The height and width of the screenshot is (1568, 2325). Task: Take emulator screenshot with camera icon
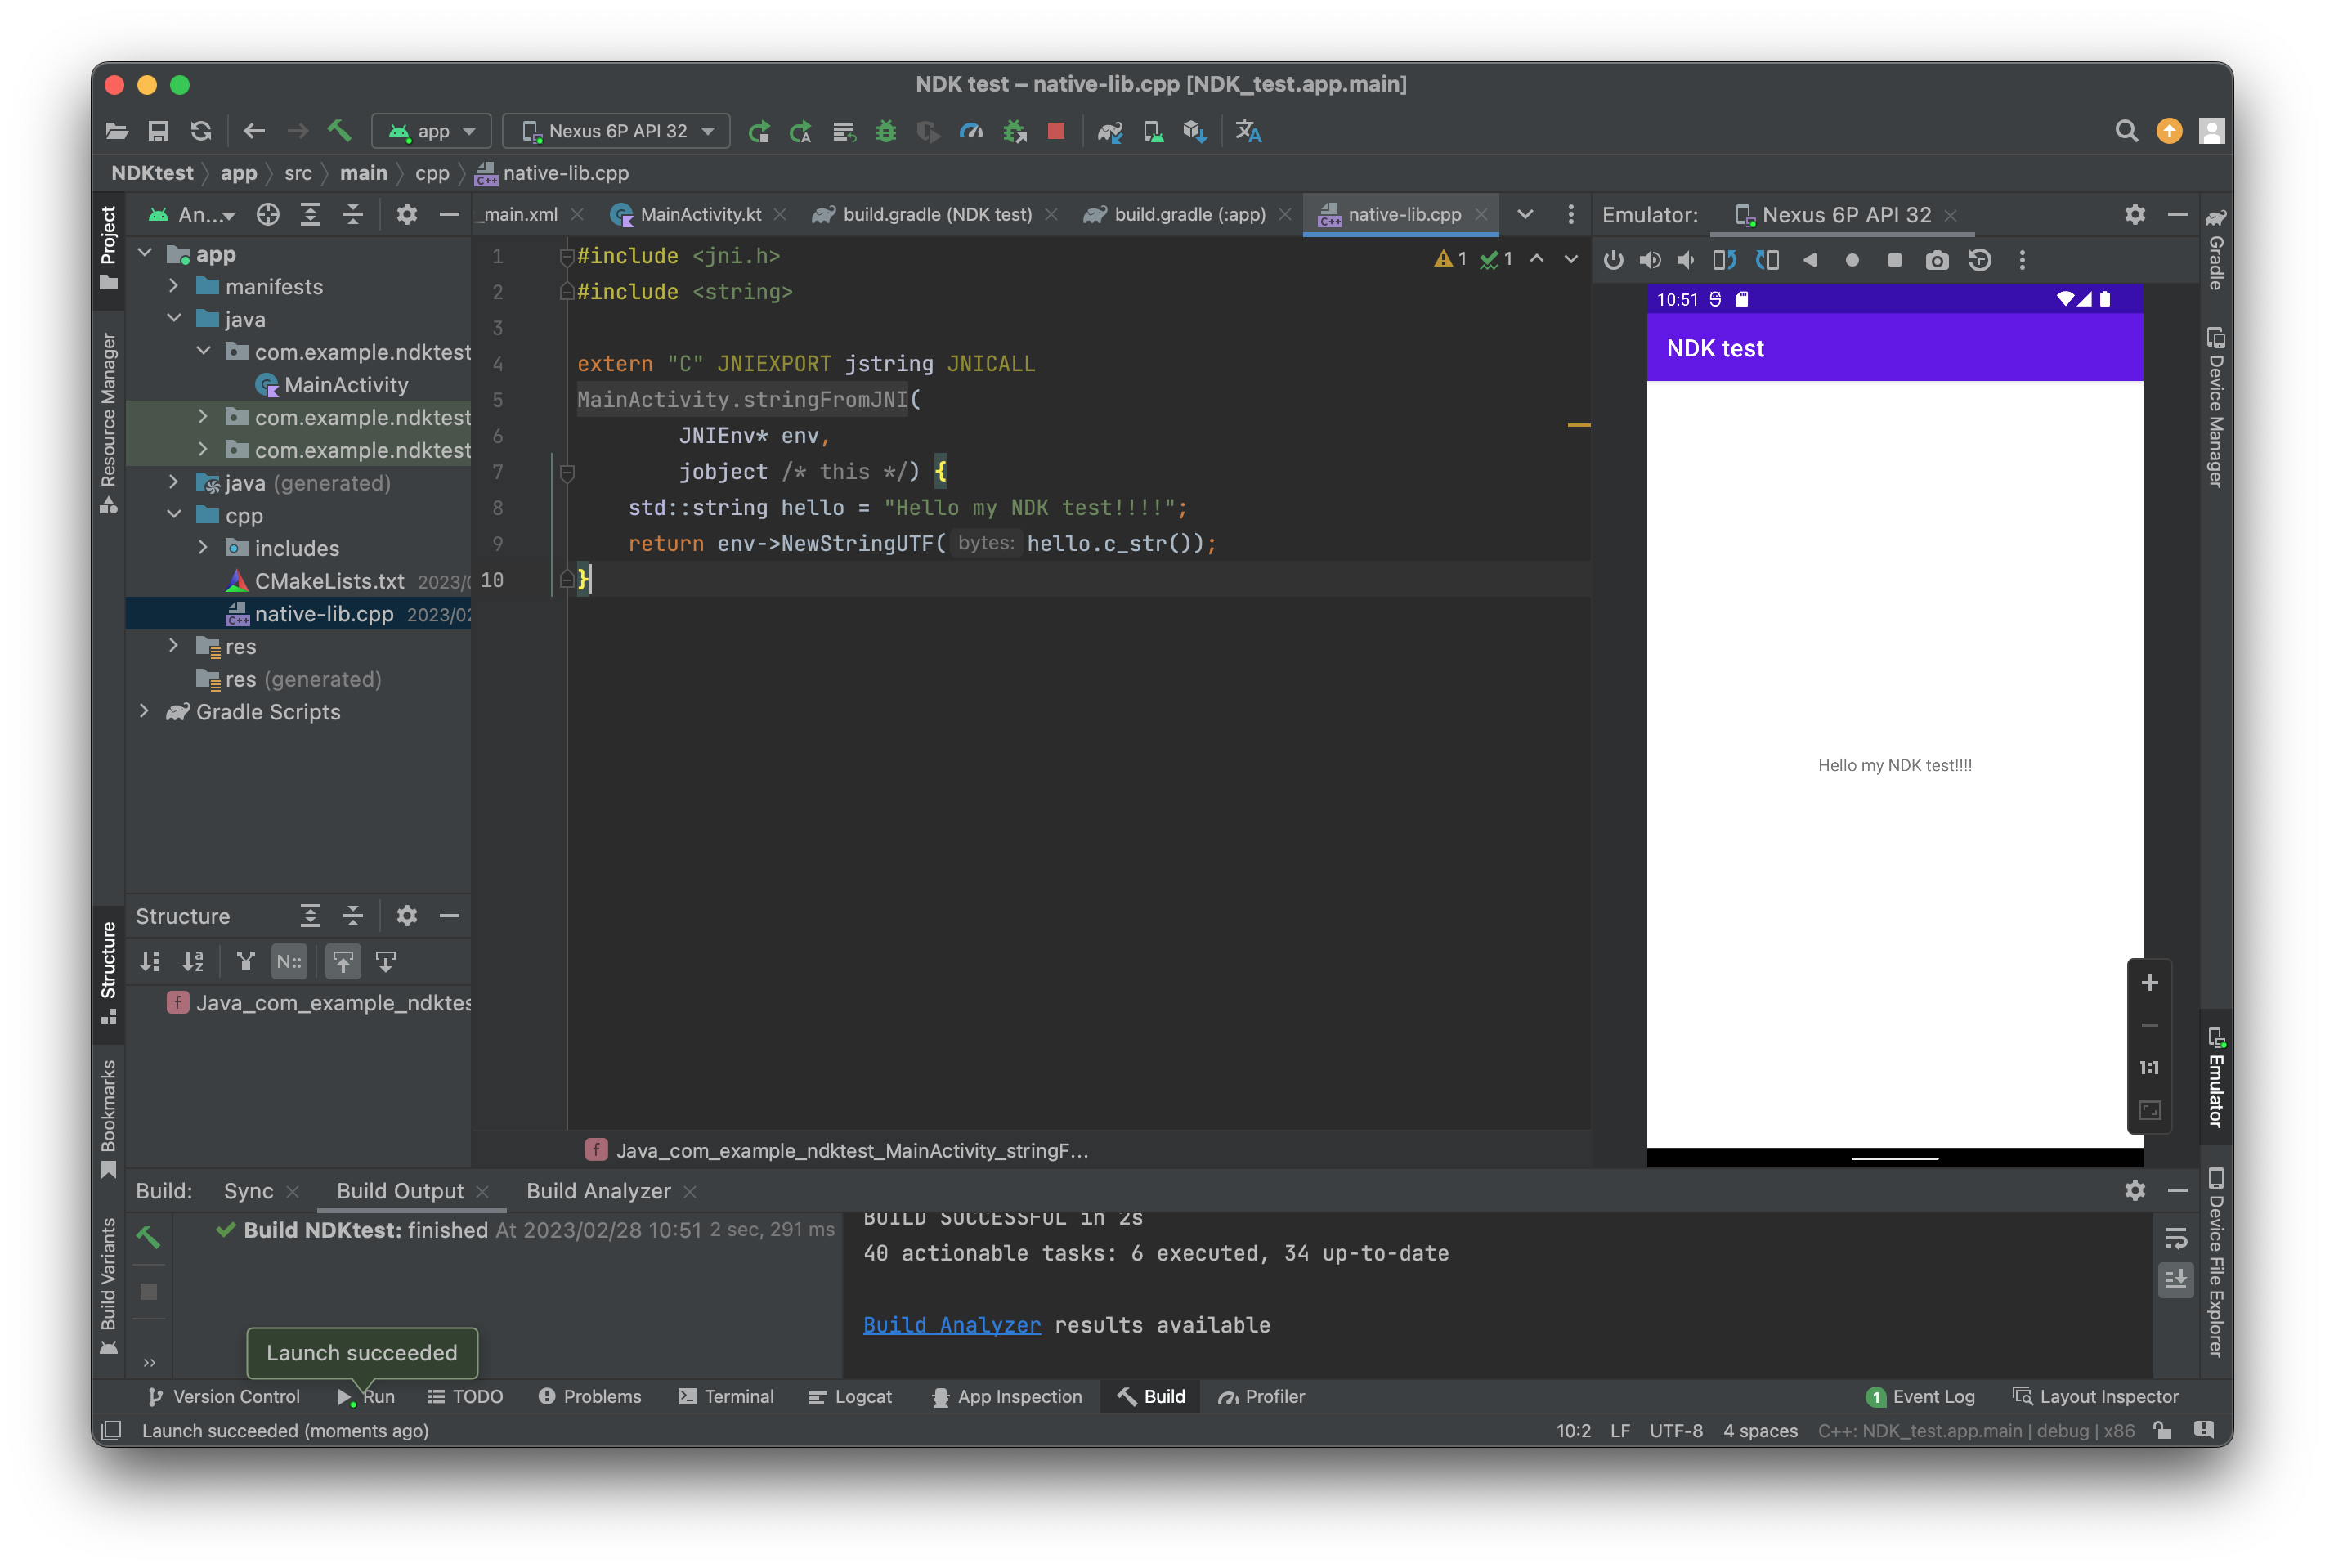pos(1936,260)
